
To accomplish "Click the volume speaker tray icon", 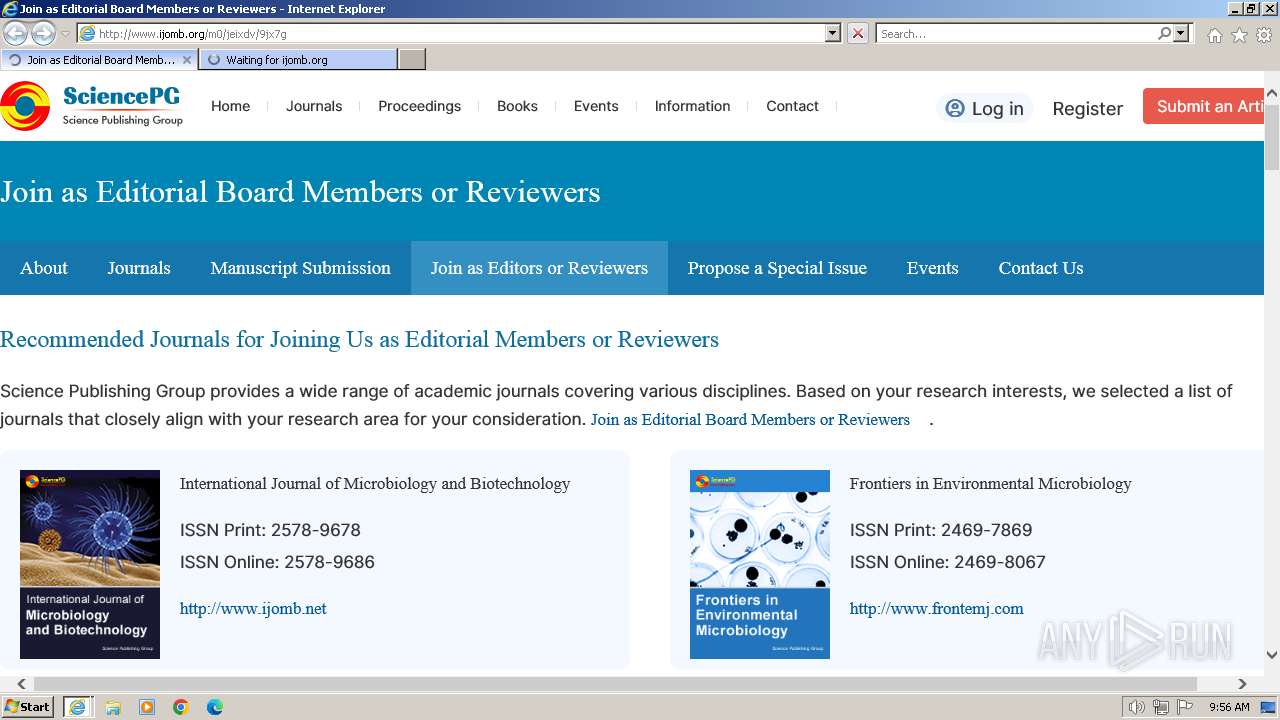I will tap(1137, 707).
